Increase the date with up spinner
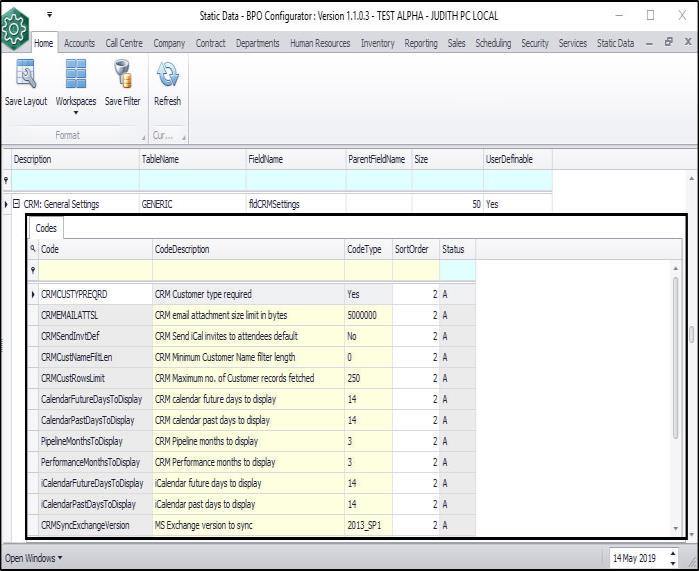This screenshot has height=571, width=699. pyautogui.click(x=672, y=552)
